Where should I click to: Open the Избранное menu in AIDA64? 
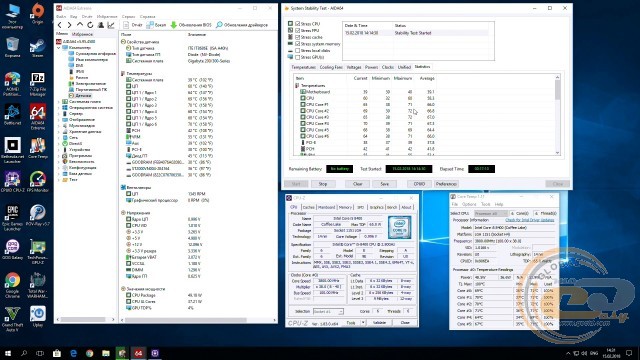[107, 17]
